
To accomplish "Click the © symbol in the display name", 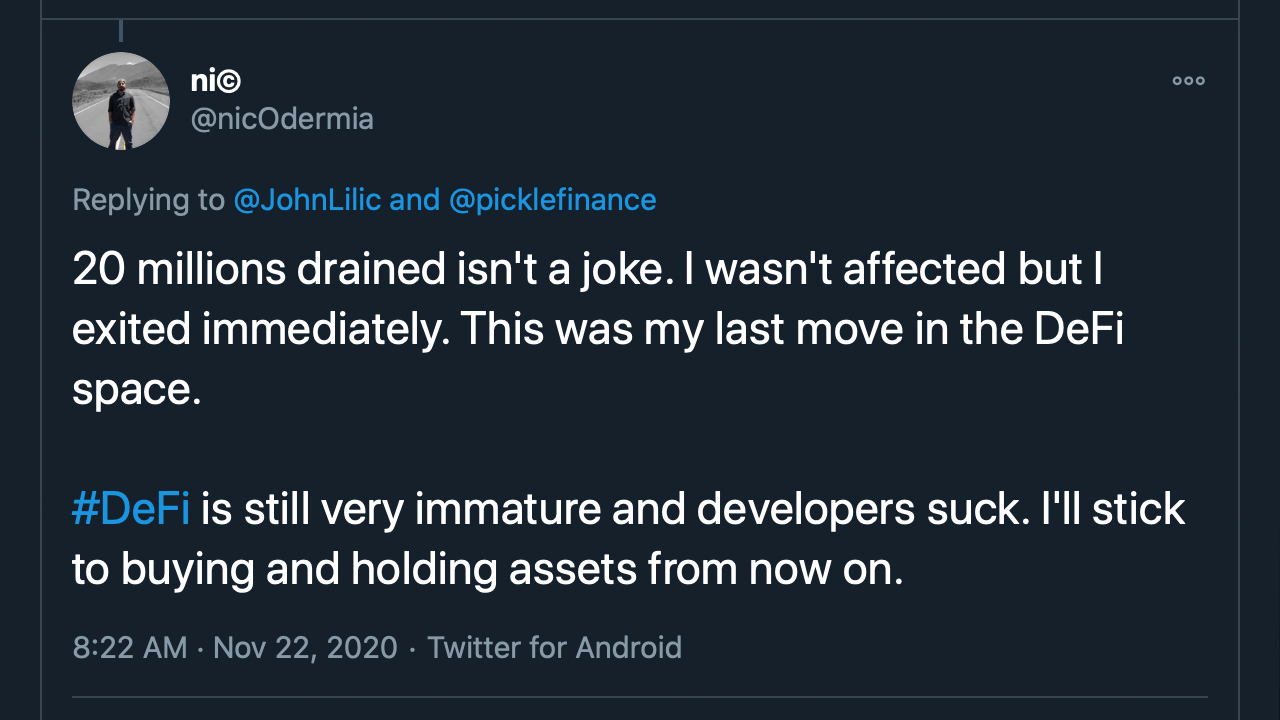I will point(230,82).
